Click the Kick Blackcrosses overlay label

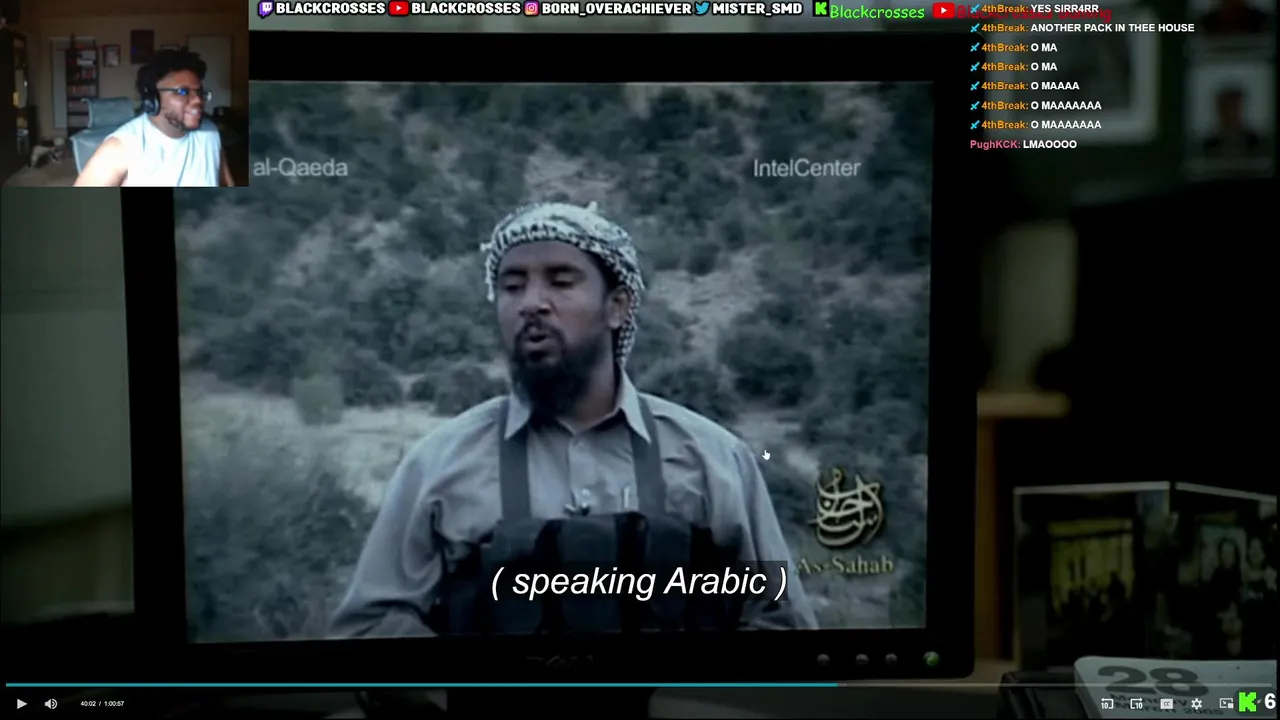pyautogui.click(x=870, y=11)
